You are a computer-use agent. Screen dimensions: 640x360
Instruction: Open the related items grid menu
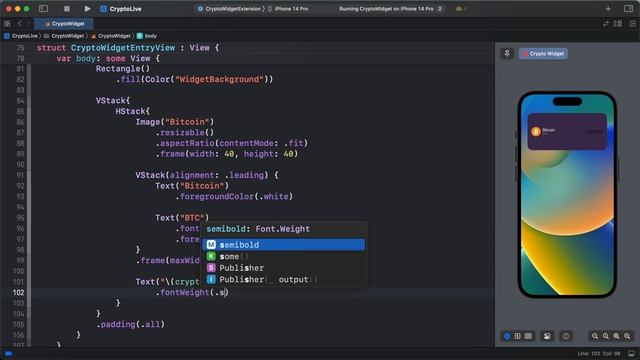click(7, 24)
